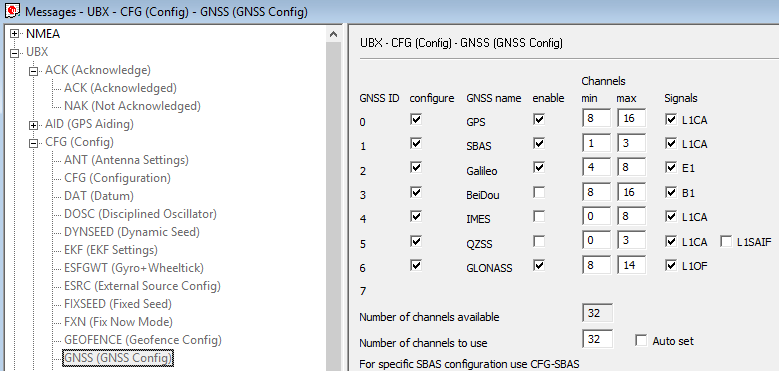Open DYNSEED (Dynamic Seed) item
779x371 pixels.
[132, 231]
